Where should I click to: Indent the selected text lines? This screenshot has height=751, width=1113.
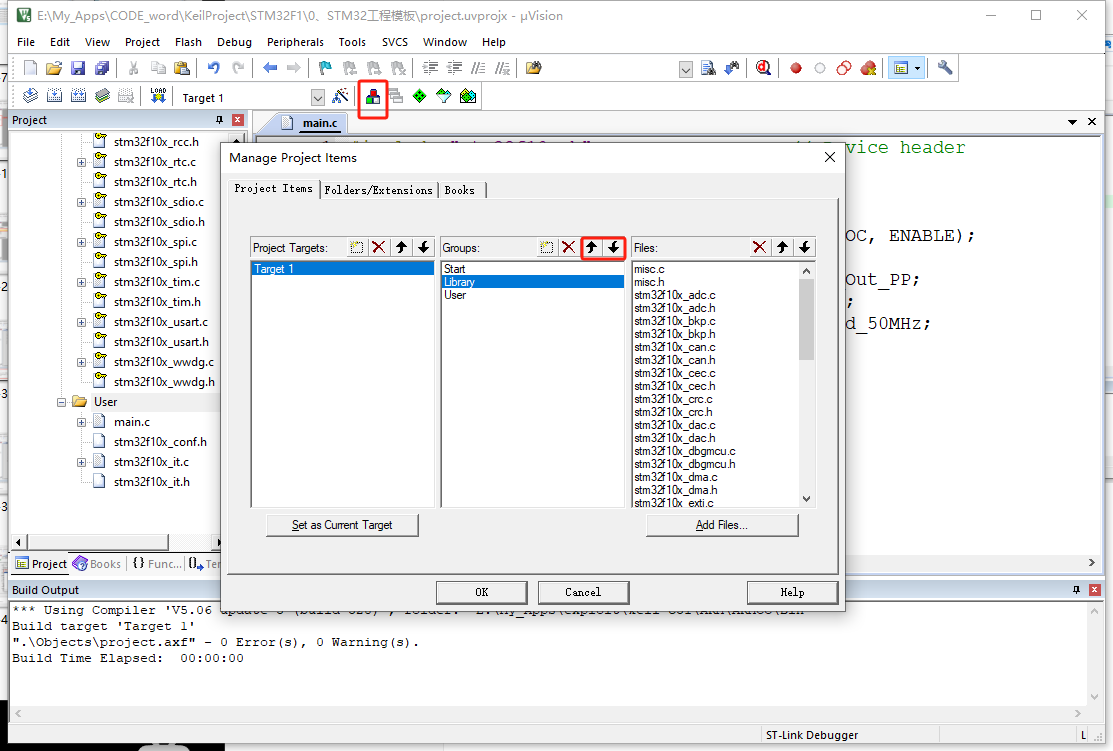pyautogui.click(x=430, y=68)
